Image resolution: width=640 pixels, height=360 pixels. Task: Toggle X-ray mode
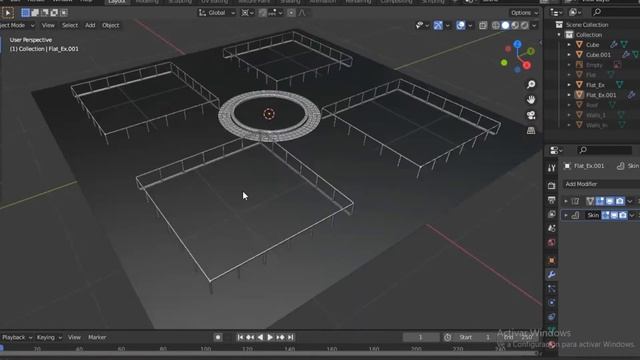pyautogui.click(x=483, y=25)
